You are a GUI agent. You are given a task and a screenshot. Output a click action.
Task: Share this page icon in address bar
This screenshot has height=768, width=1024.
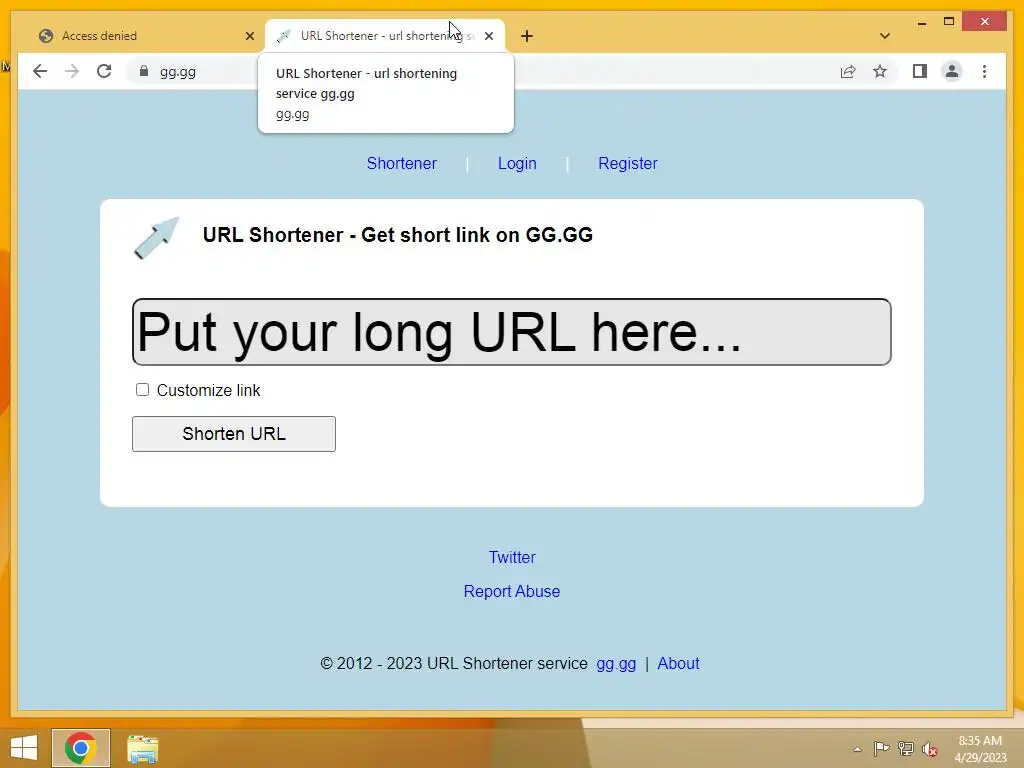(848, 71)
